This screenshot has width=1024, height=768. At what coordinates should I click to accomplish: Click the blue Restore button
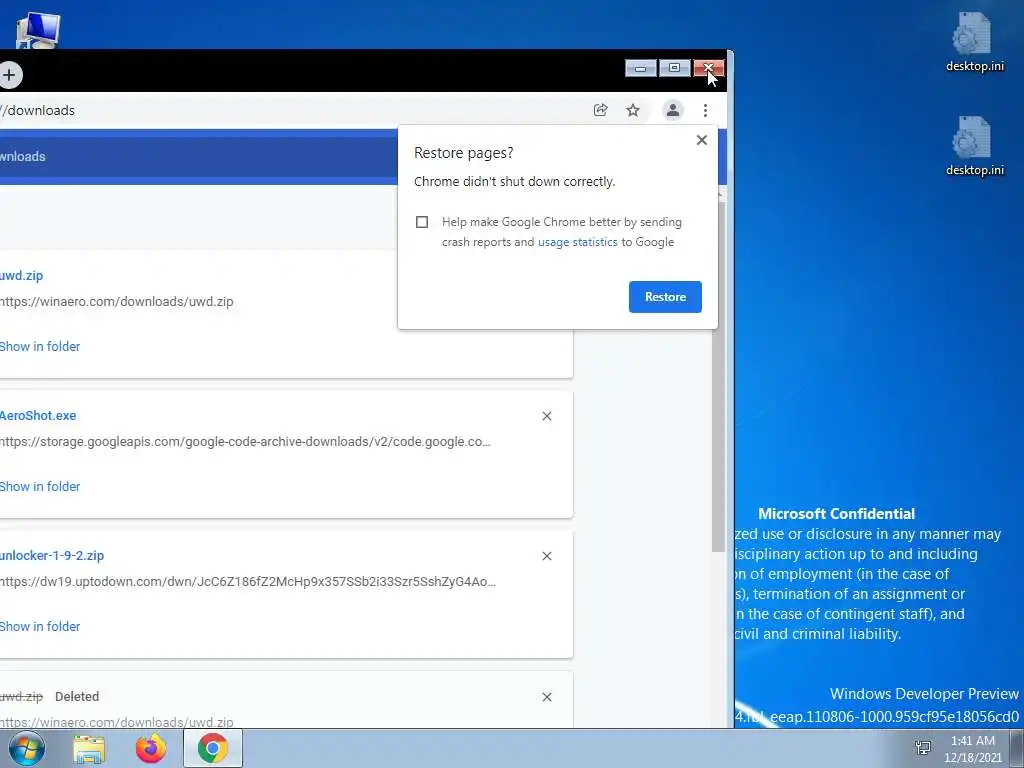665,296
